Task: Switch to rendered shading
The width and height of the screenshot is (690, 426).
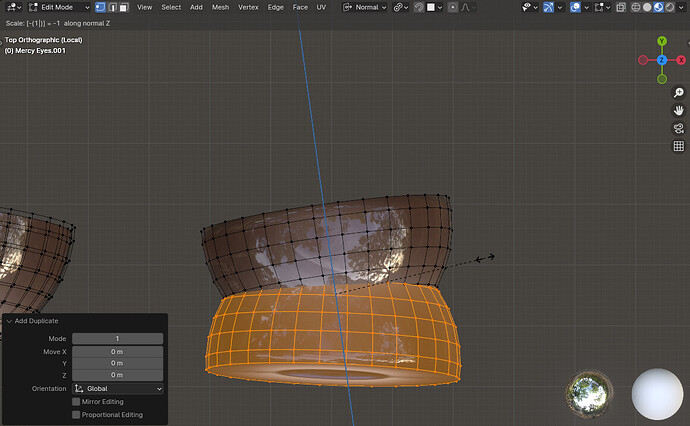Action: pos(670,7)
